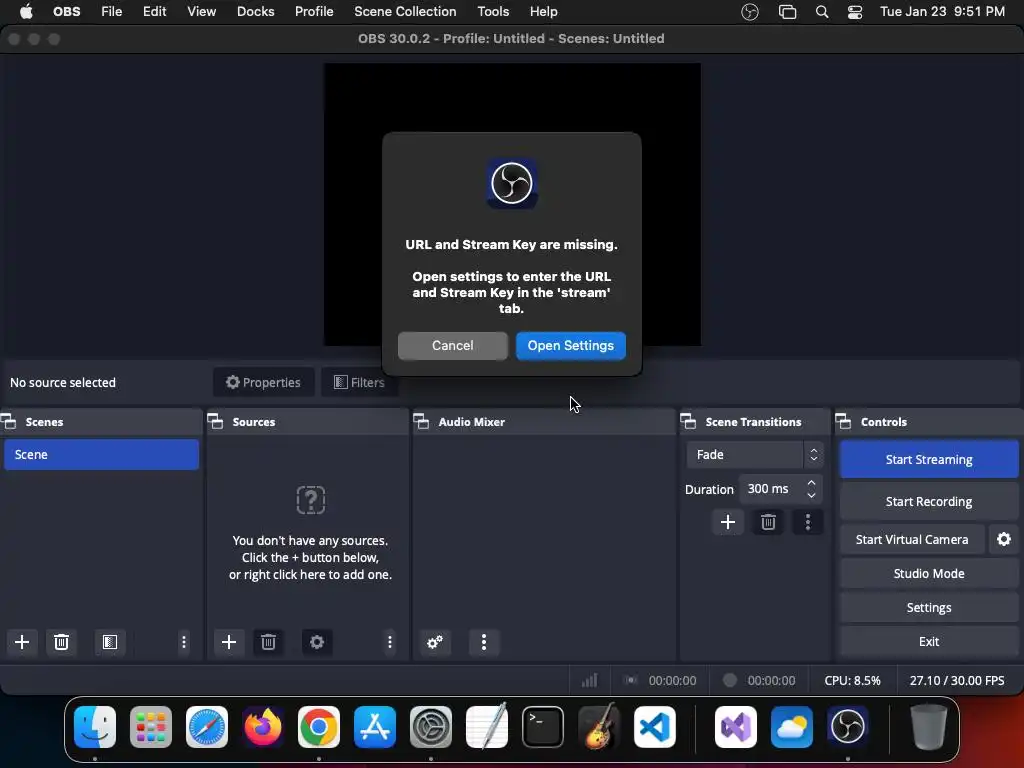This screenshot has width=1024, height=768.
Task: Click the question mark sources placeholder icon
Action: [x=311, y=500]
